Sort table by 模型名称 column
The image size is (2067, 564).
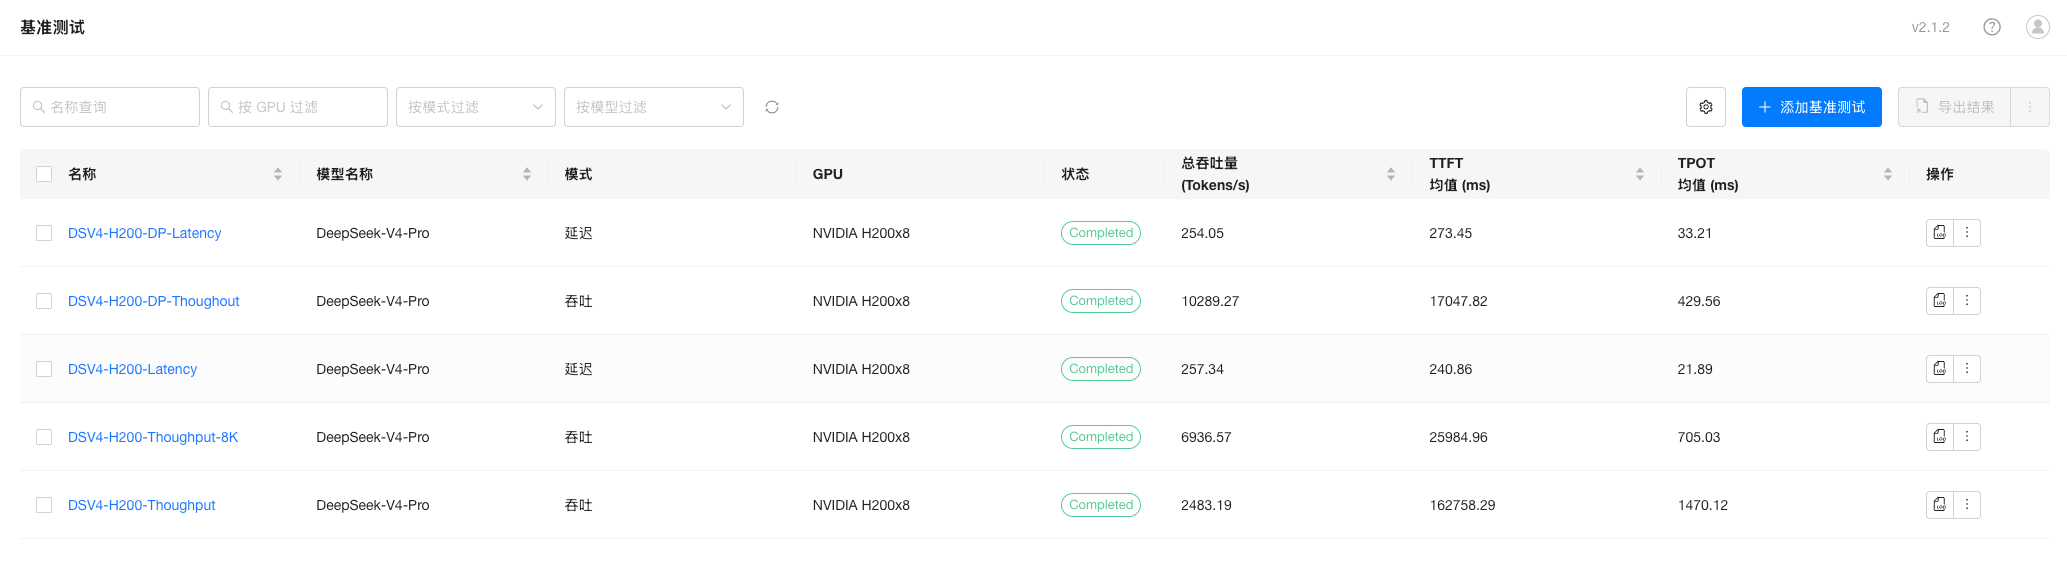(x=526, y=174)
